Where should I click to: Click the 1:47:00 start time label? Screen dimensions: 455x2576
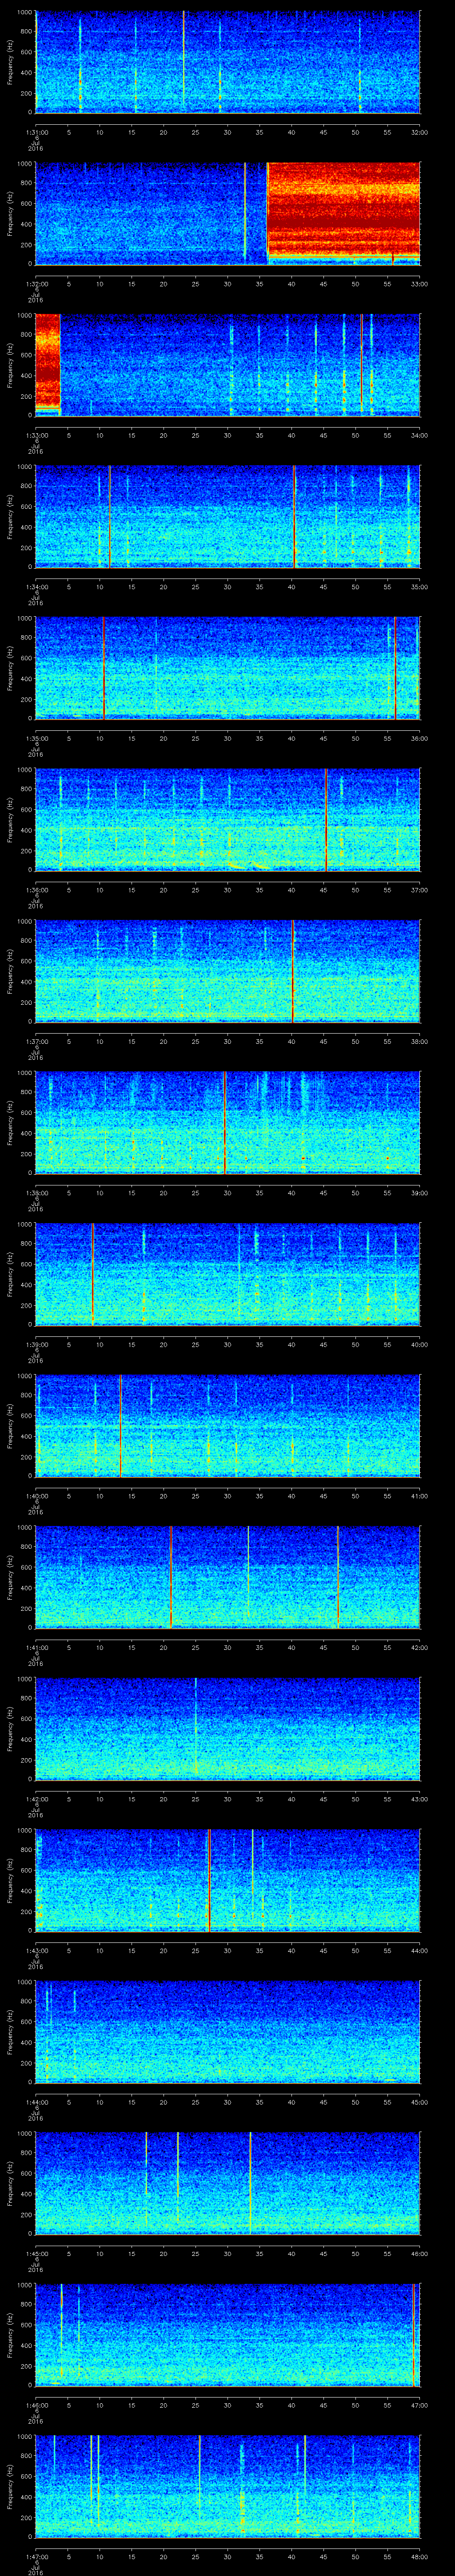[37, 2556]
